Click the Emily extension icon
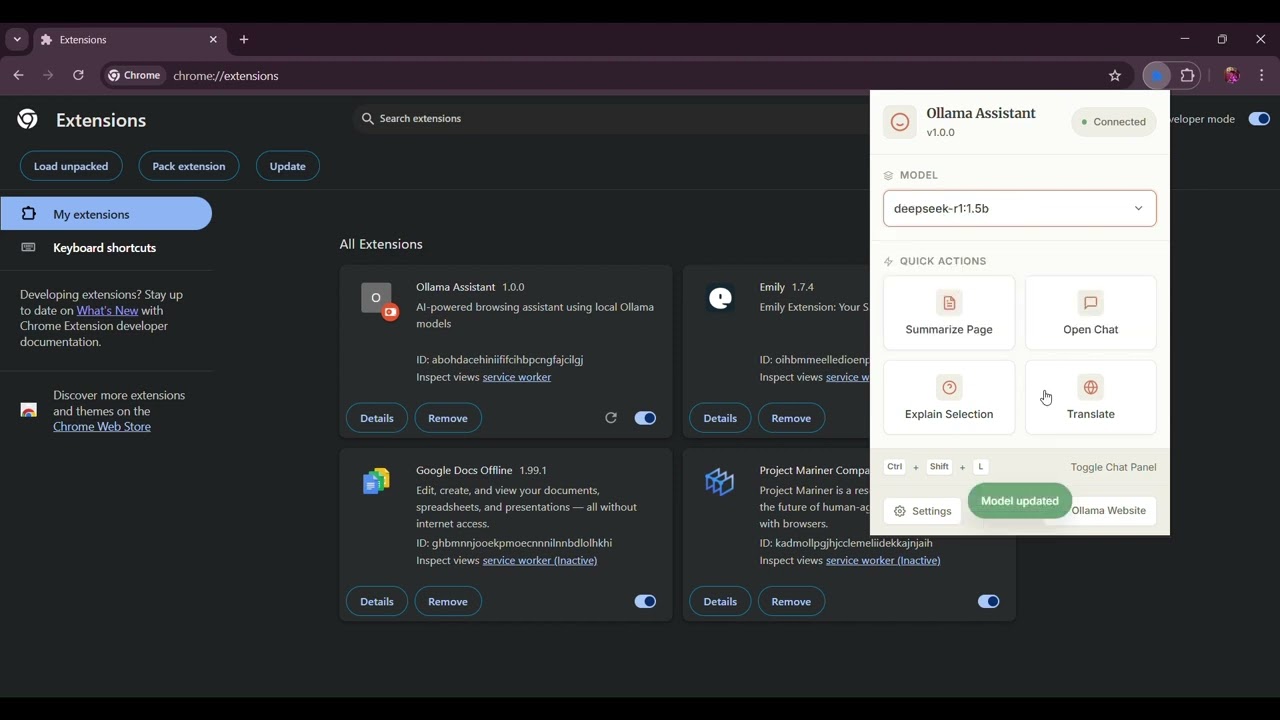Viewport: 1280px width, 720px height. 720,298
